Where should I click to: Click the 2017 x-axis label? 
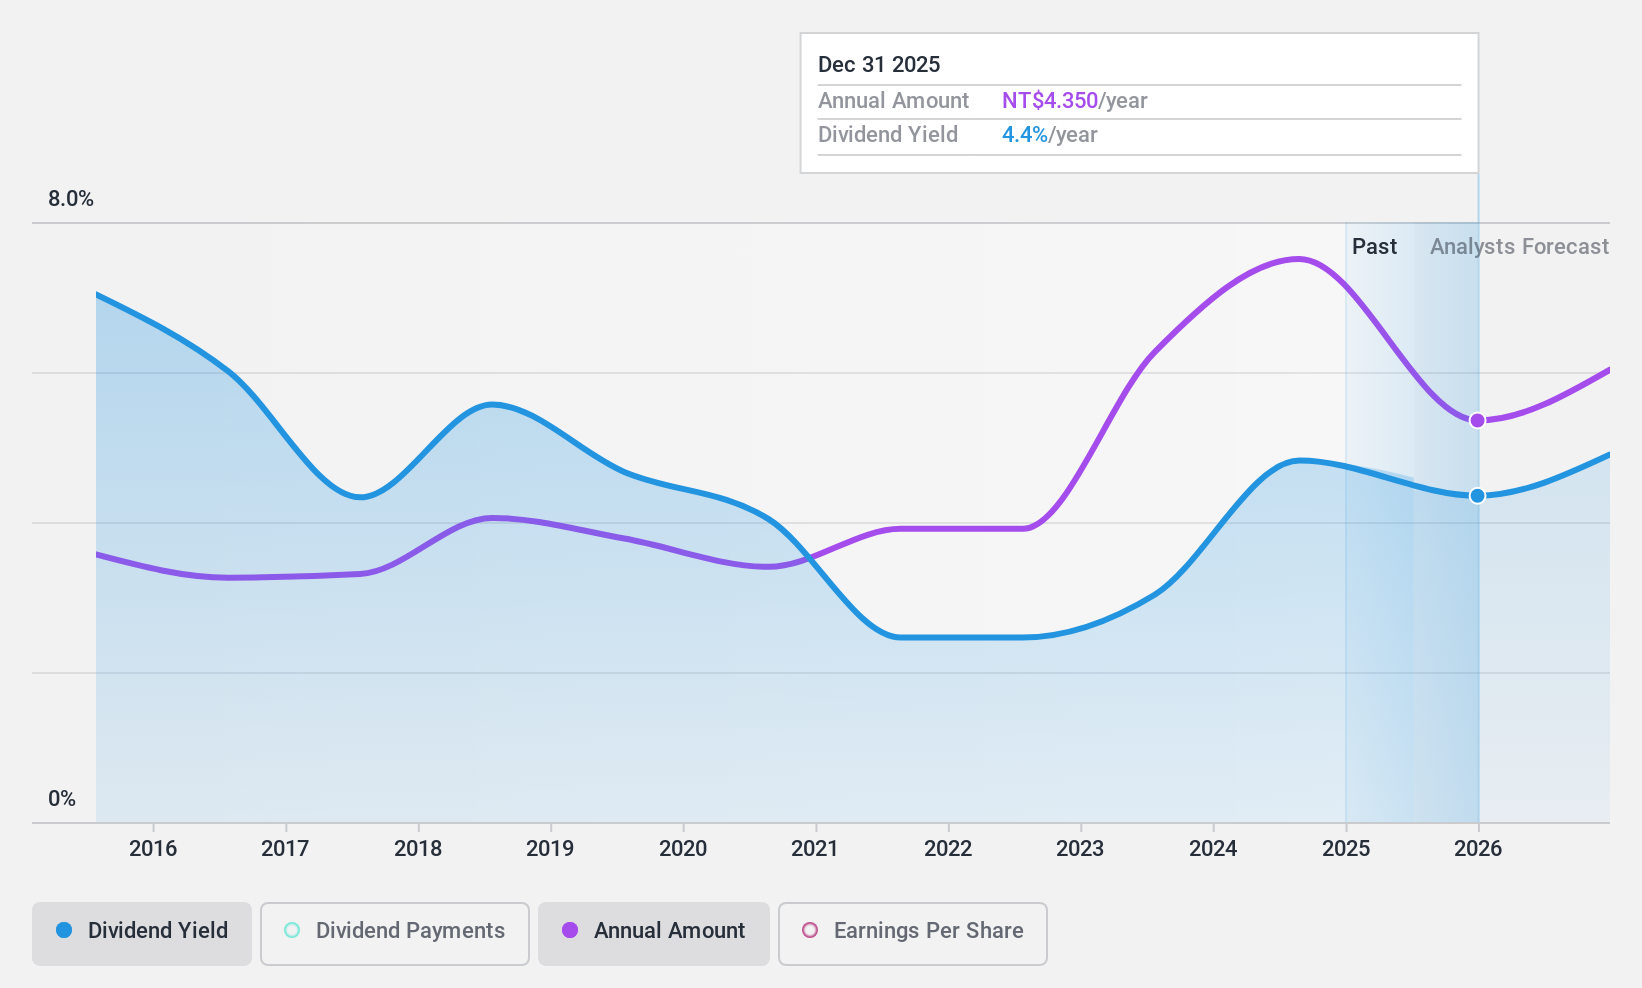(285, 848)
